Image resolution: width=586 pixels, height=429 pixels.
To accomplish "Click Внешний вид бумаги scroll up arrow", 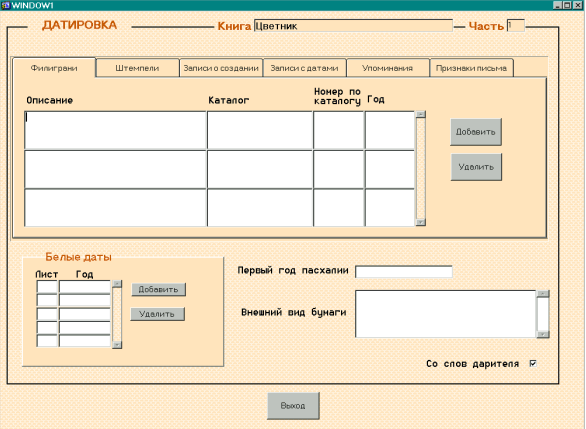I will 543,294.
